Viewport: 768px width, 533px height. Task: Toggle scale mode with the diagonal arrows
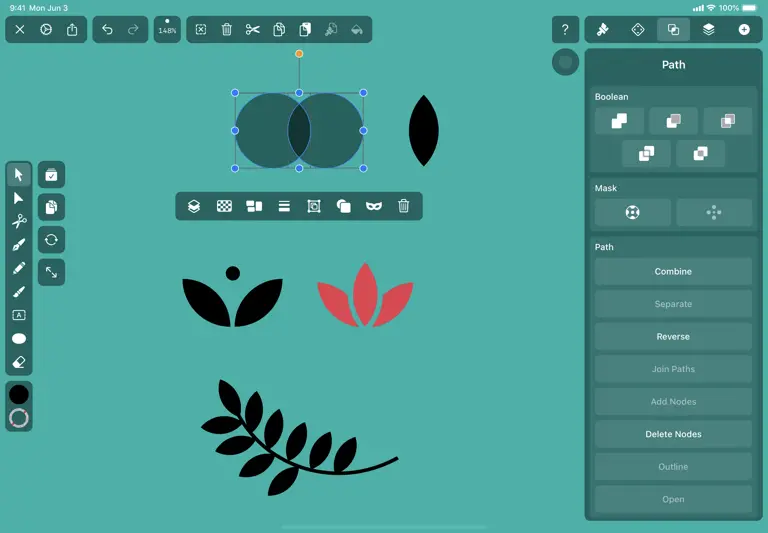51,272
